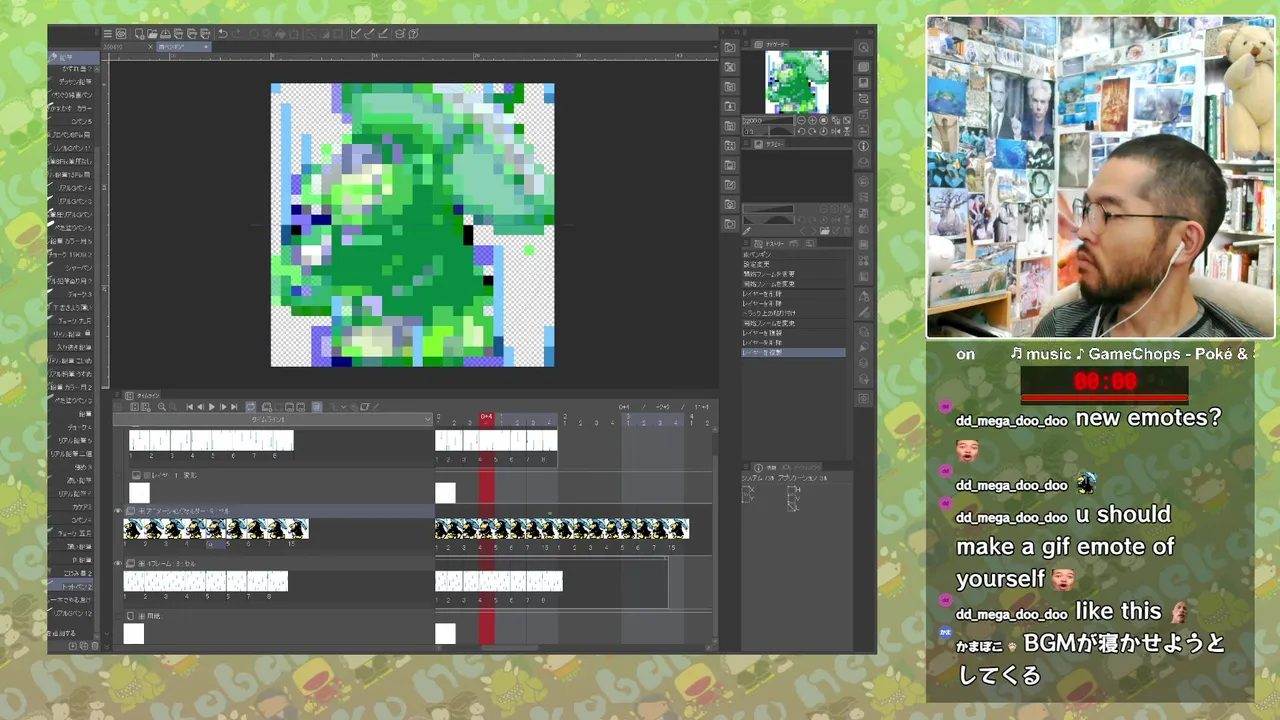Toggle the onion skin button in timeline toolbar

pos(317,407)
